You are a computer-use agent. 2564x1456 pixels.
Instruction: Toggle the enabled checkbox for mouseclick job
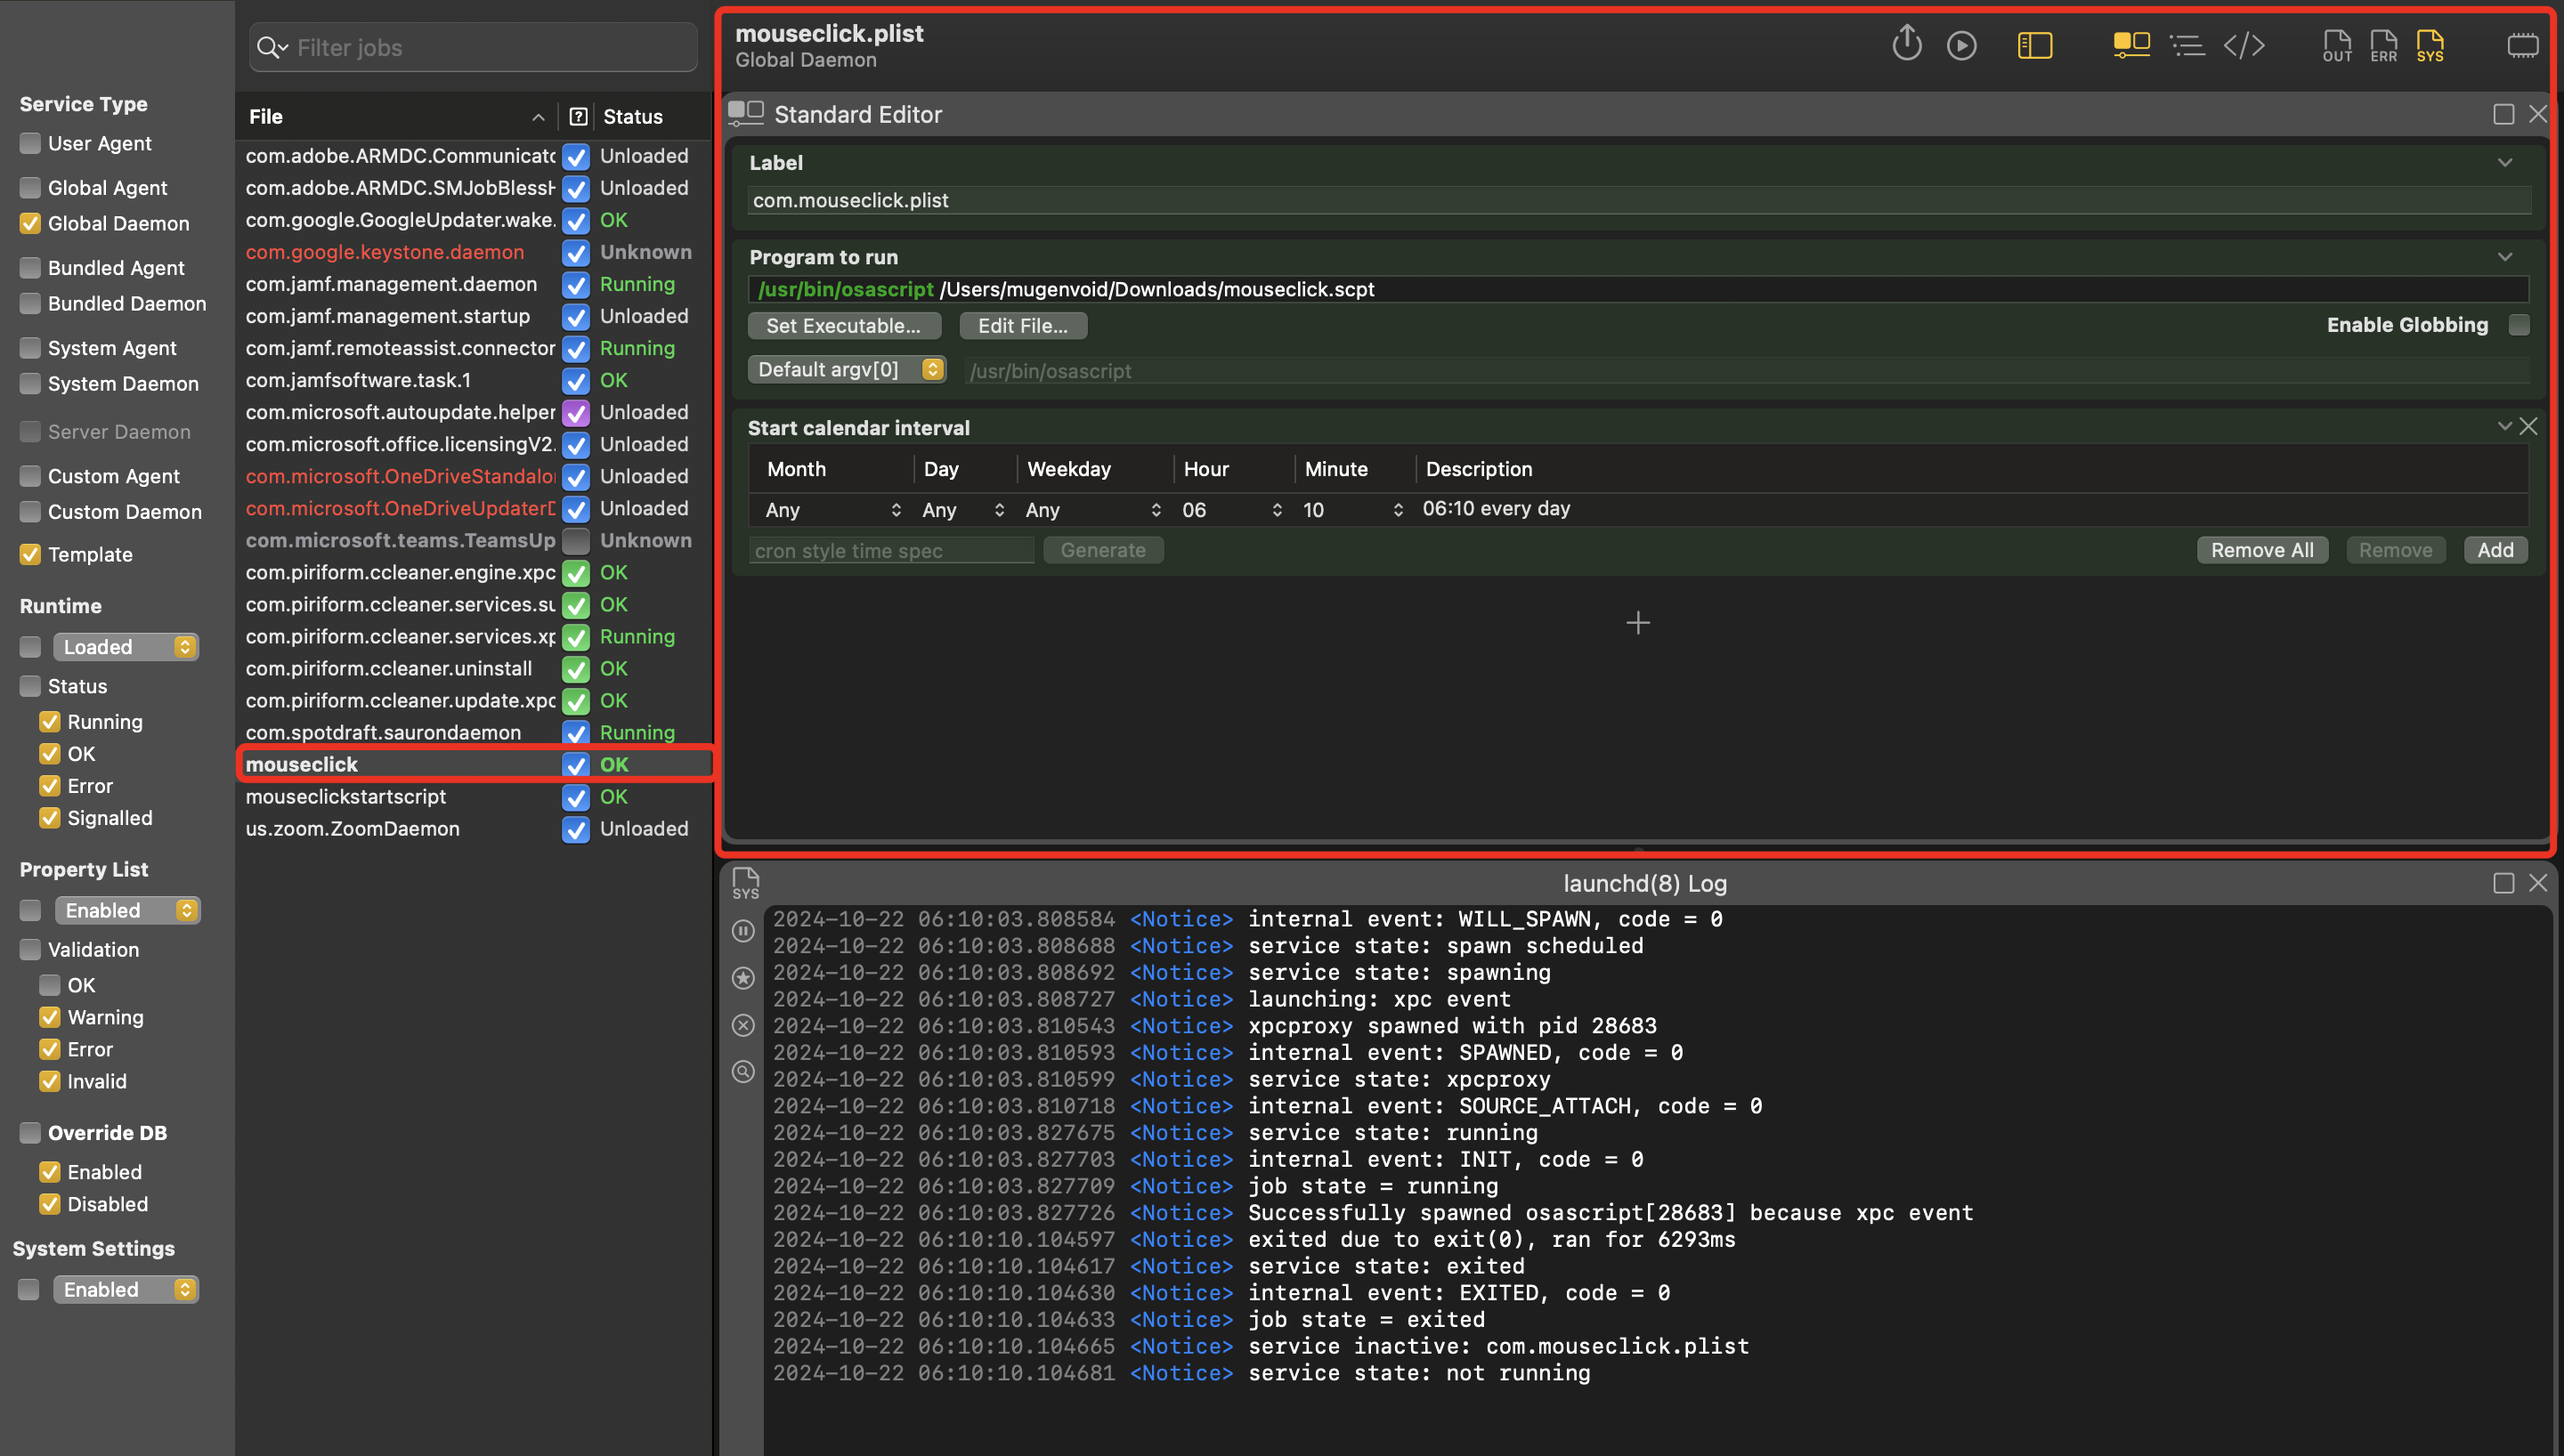(x=575, y=765)
